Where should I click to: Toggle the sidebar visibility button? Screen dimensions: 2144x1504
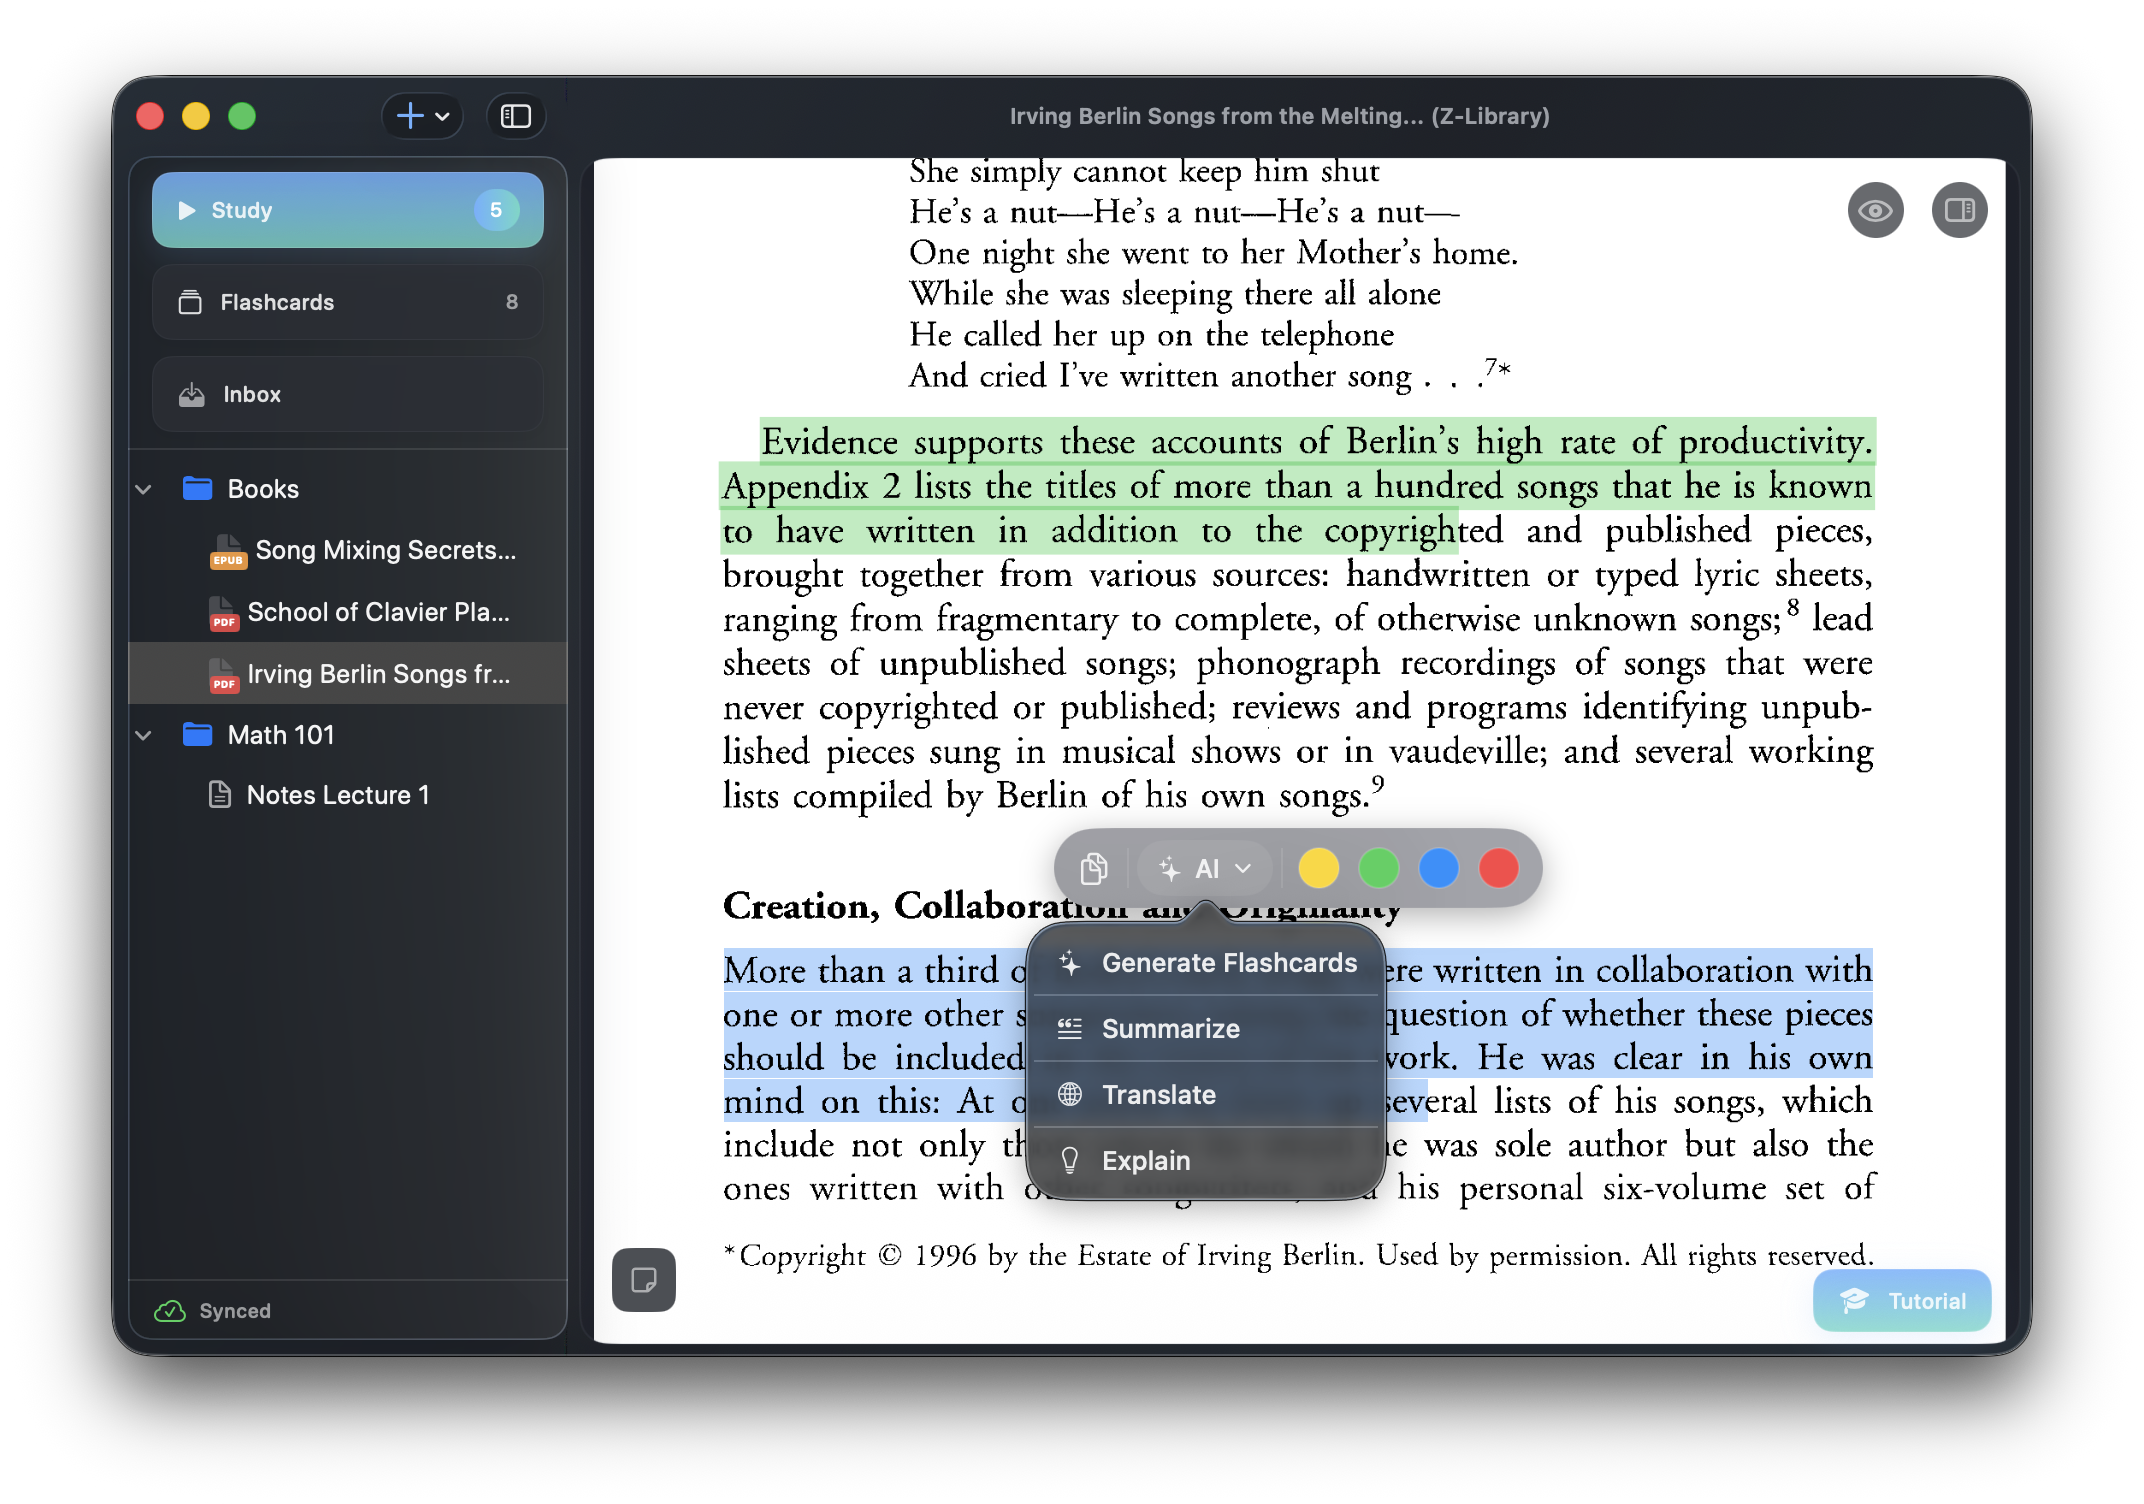click(515, 115)
